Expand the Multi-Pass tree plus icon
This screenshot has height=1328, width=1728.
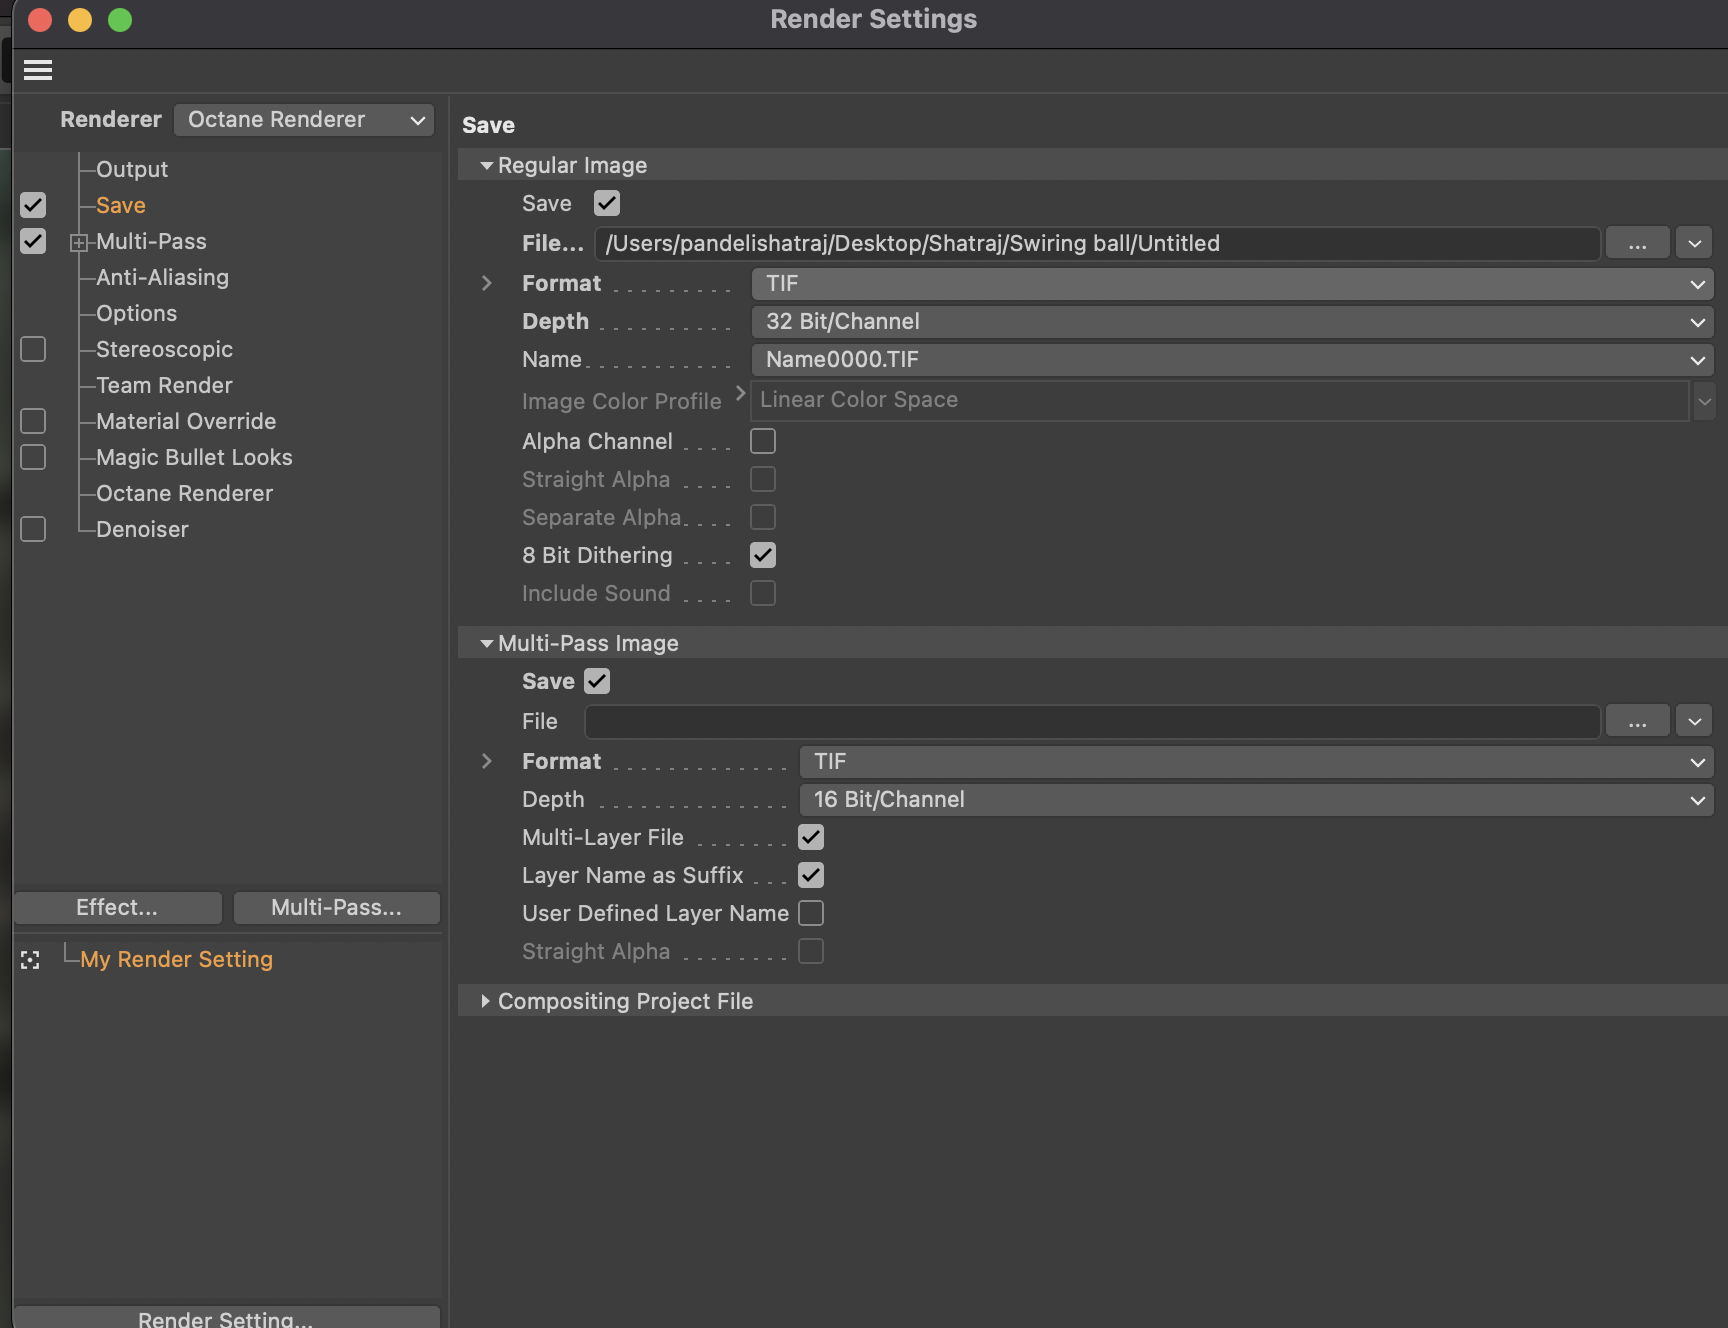(78, 242)
